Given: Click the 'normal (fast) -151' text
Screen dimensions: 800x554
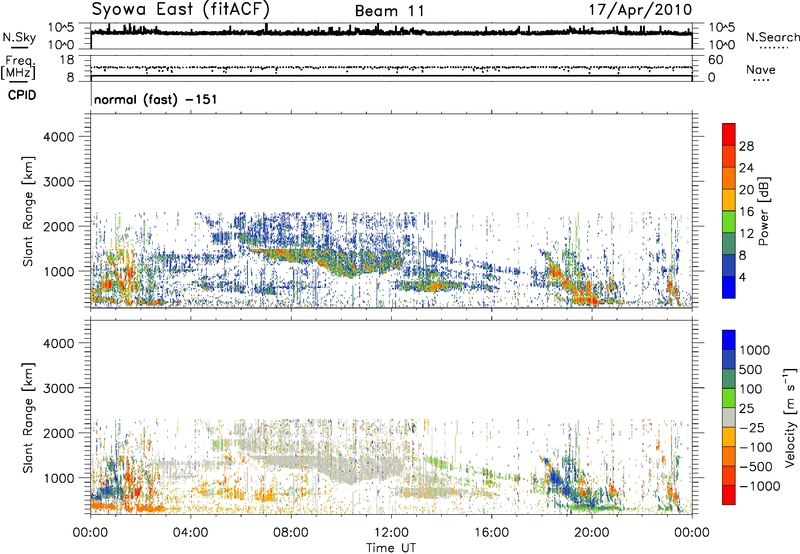Looking at the screenshot, I should [x=156, y=99].
